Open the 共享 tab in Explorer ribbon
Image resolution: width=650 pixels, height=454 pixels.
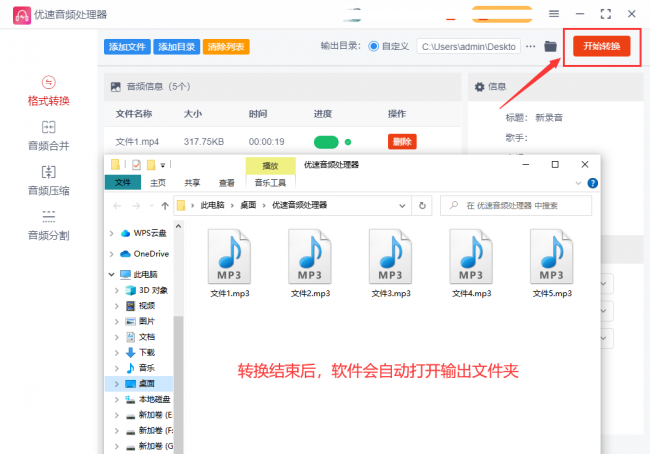[x=192, y=183]
